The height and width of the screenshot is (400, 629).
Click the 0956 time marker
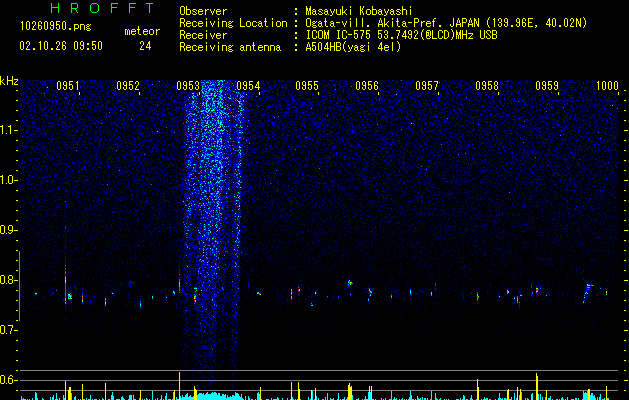367,86
